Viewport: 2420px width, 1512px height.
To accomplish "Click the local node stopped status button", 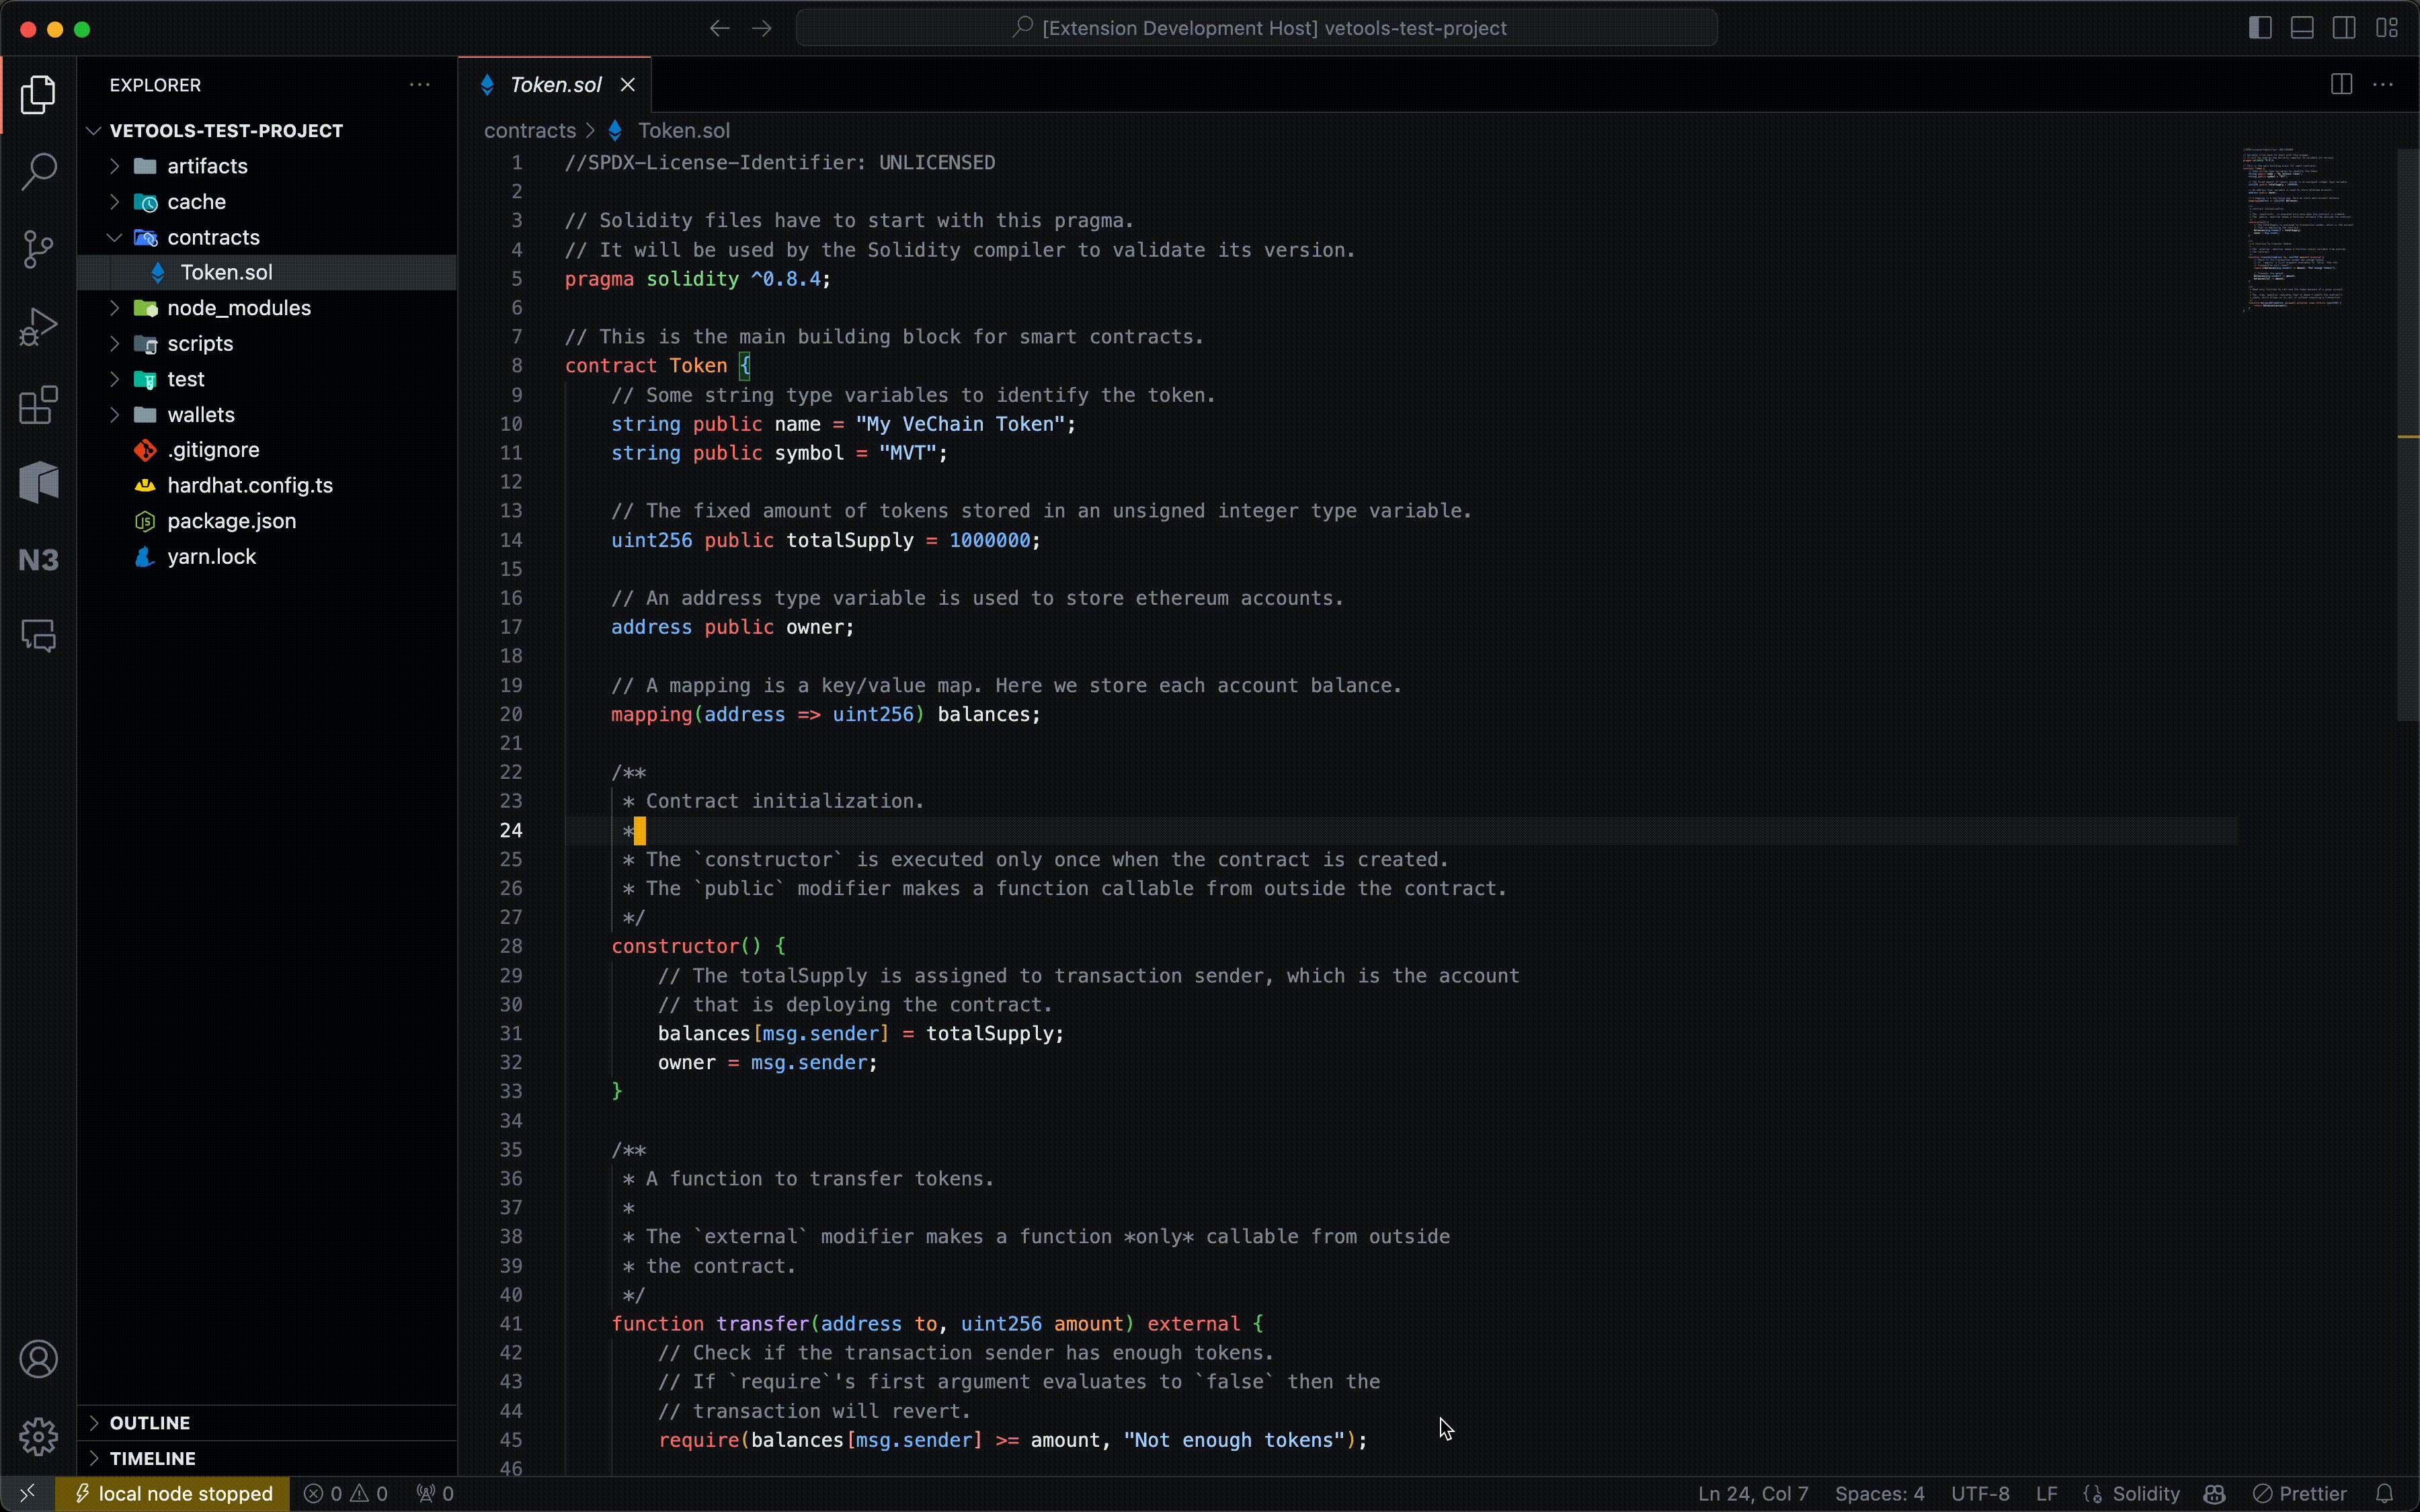I will click(x=173, y=1493).
